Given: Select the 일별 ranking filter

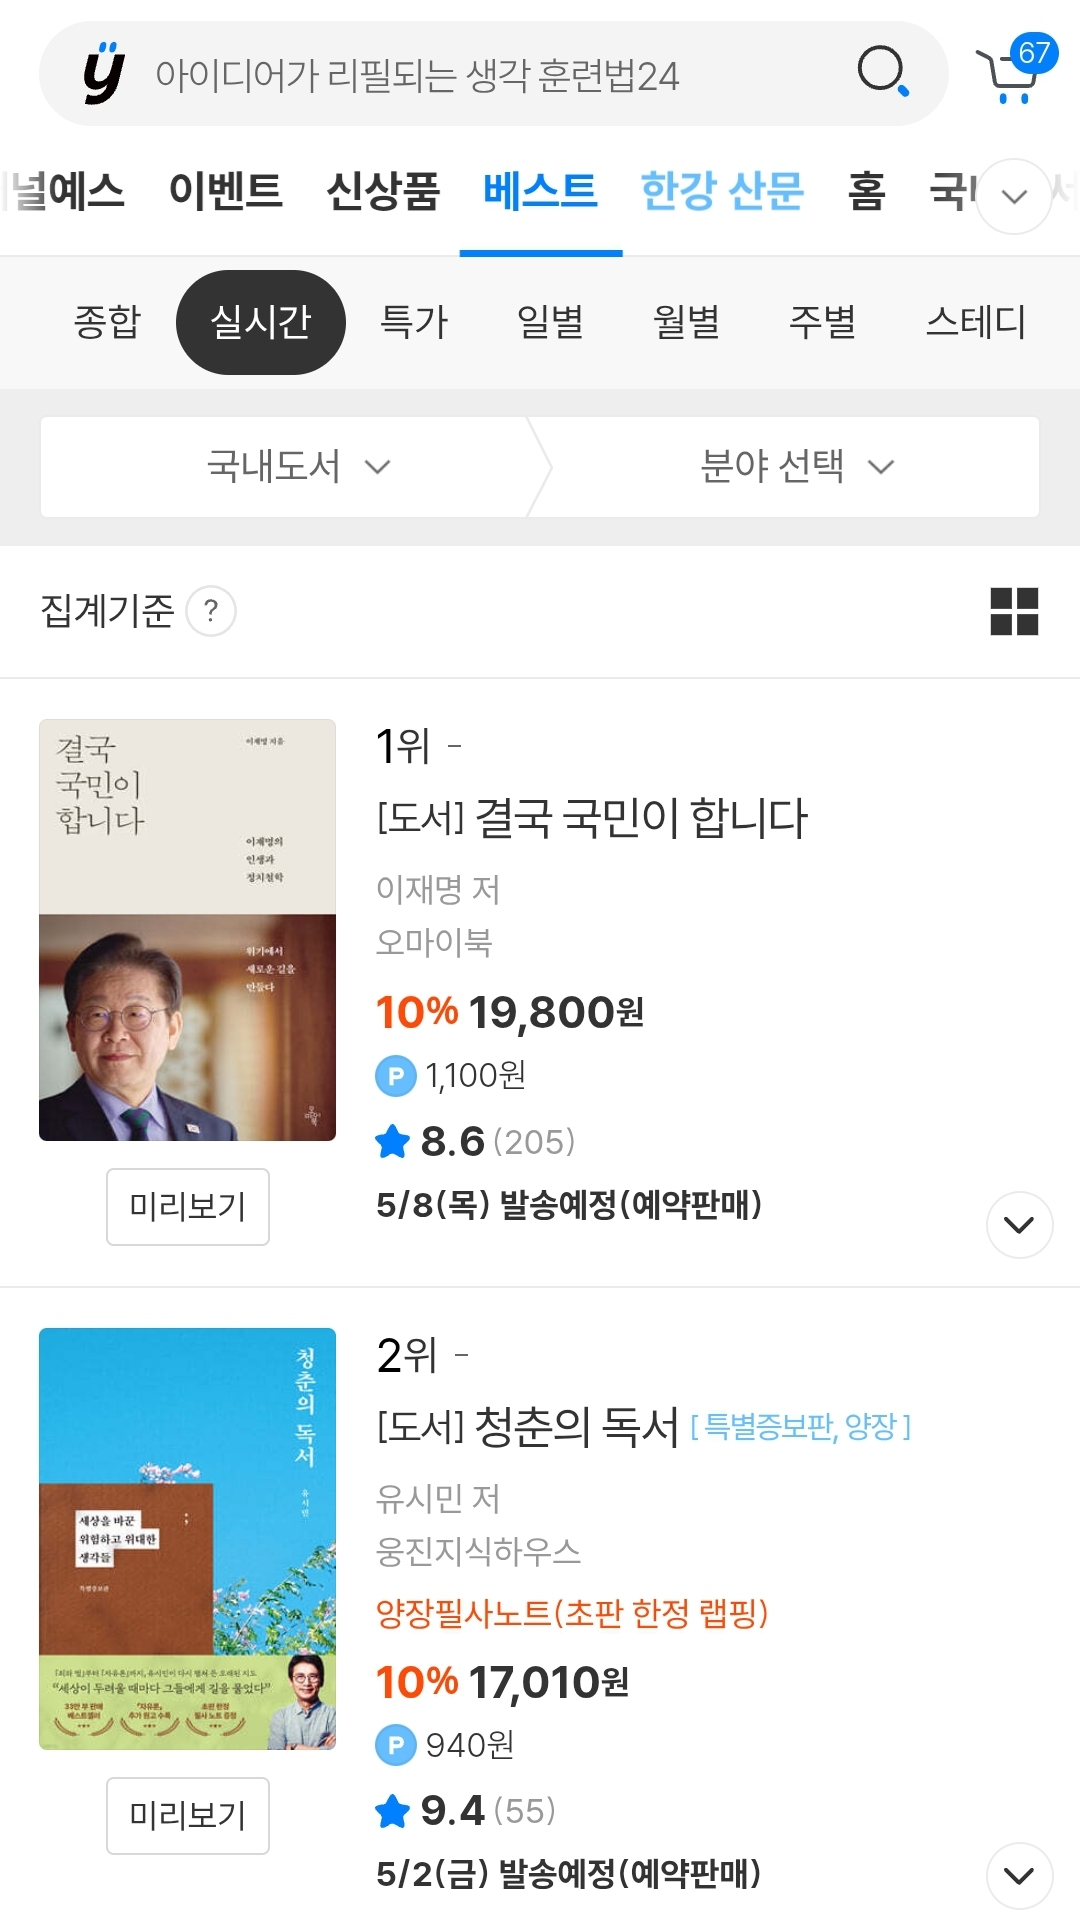Looking at the screenshot, I should [549, 322].
